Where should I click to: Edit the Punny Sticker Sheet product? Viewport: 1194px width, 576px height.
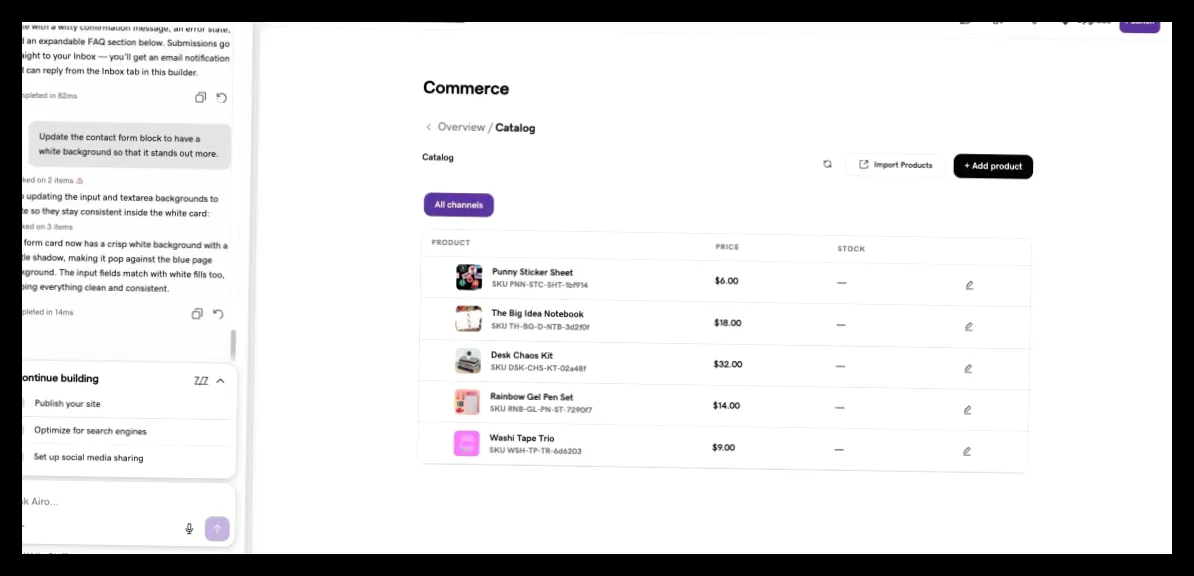969,286
